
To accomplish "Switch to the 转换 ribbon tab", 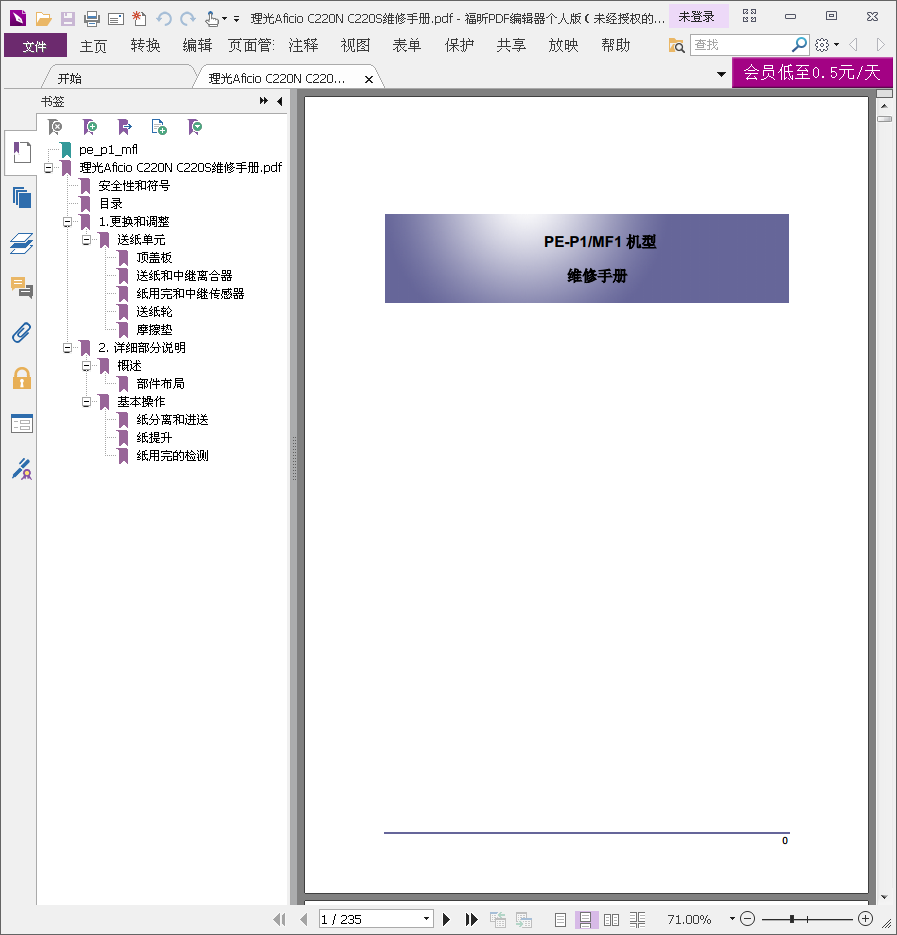I will (x=146, y=46).
